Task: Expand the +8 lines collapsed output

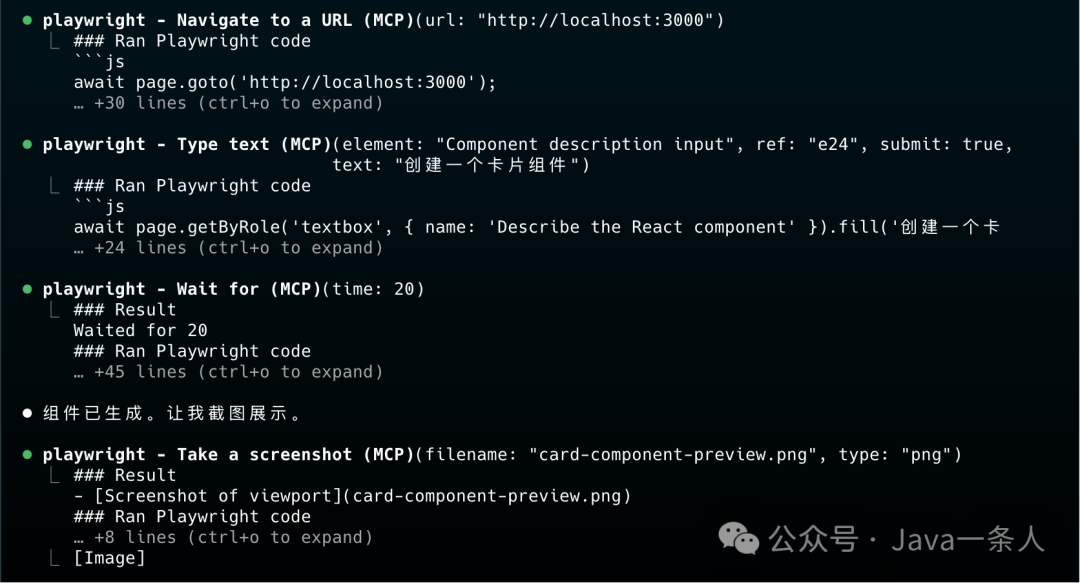Action: (222, 537)
